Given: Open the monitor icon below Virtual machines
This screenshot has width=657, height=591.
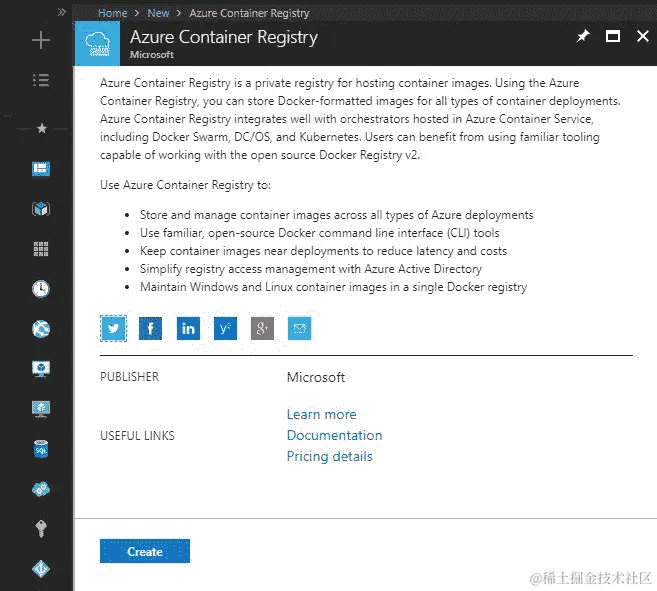Looking at the screenshot, I should (x=41, y=409).
